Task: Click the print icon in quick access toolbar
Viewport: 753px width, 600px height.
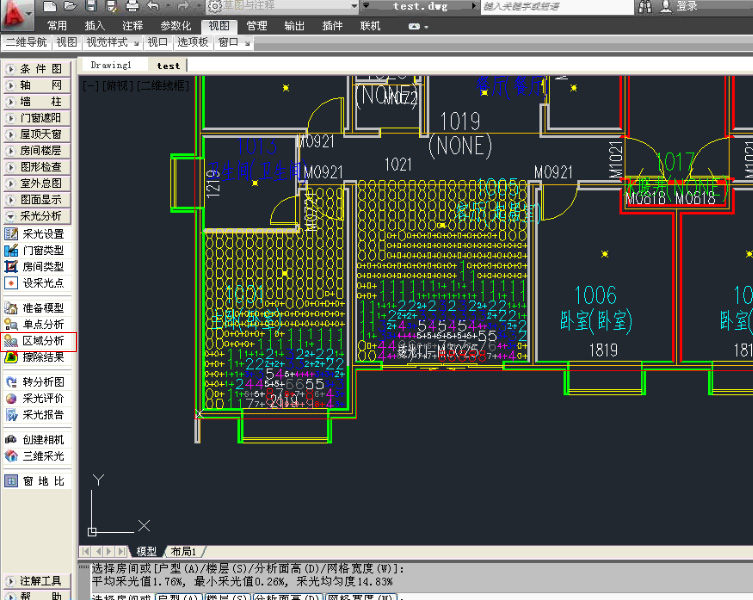Action: tap(130, 6)
